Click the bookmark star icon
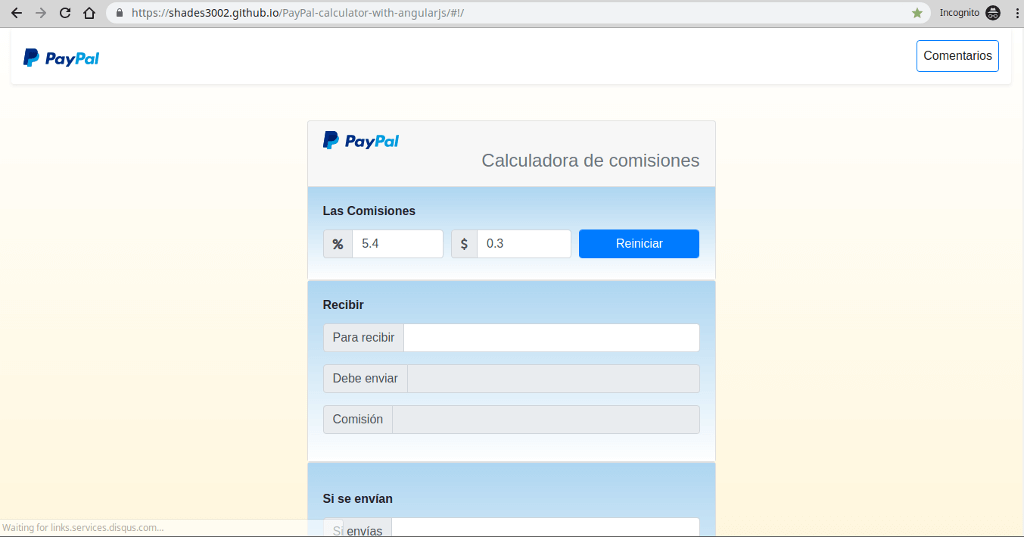 coord(917,13)
